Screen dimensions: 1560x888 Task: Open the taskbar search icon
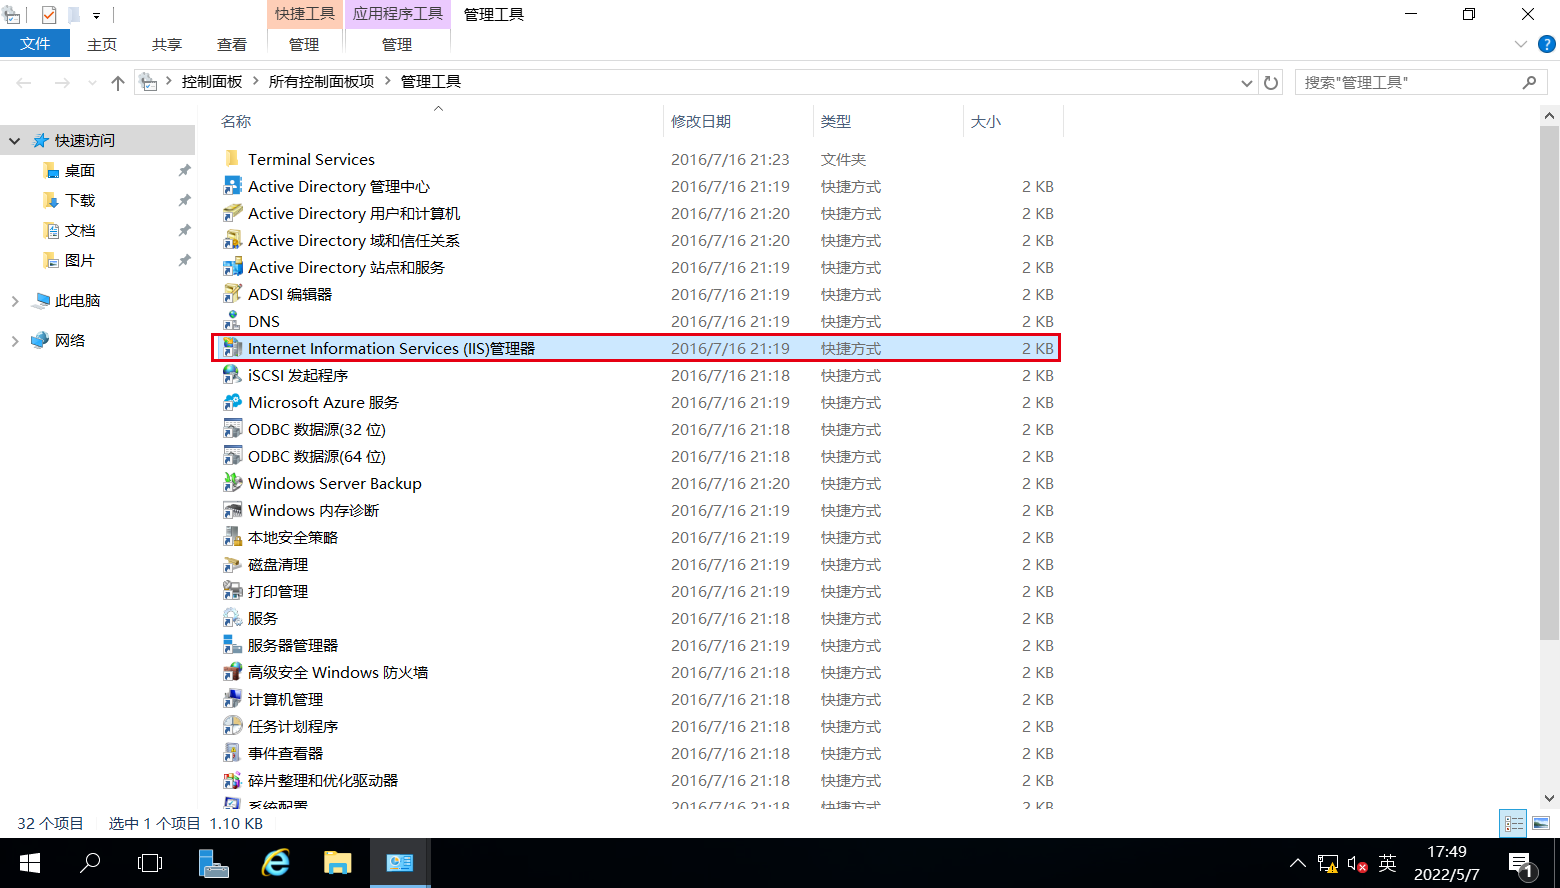(90, 863)
